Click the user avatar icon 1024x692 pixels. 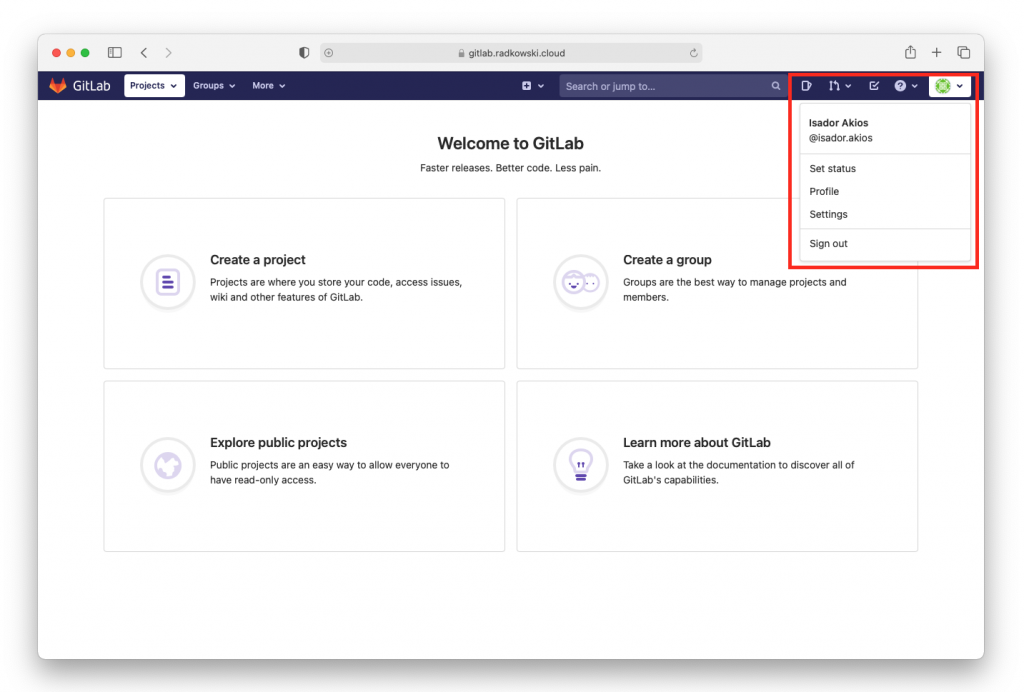coord(942,86)
